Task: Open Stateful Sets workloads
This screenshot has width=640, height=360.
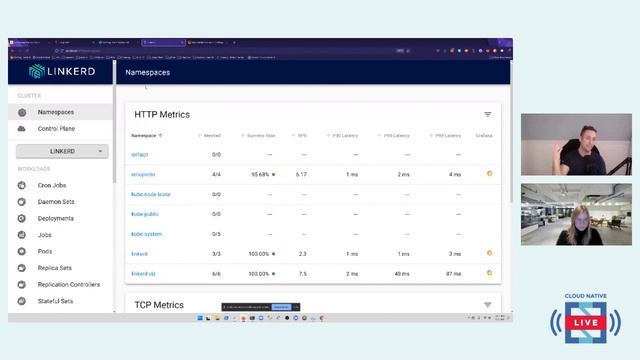Action: point(55,301)
